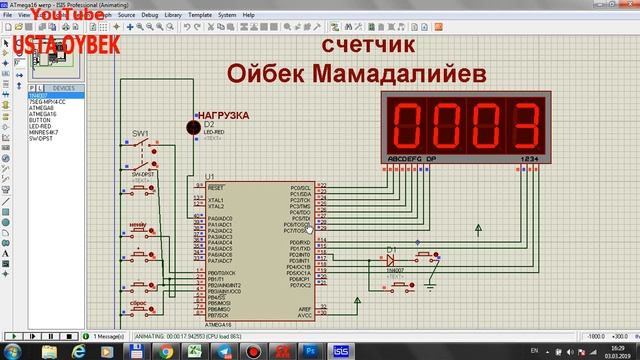Viewport: 640px width, 360px height.
Task: Open the File menu
Action: 7,15
